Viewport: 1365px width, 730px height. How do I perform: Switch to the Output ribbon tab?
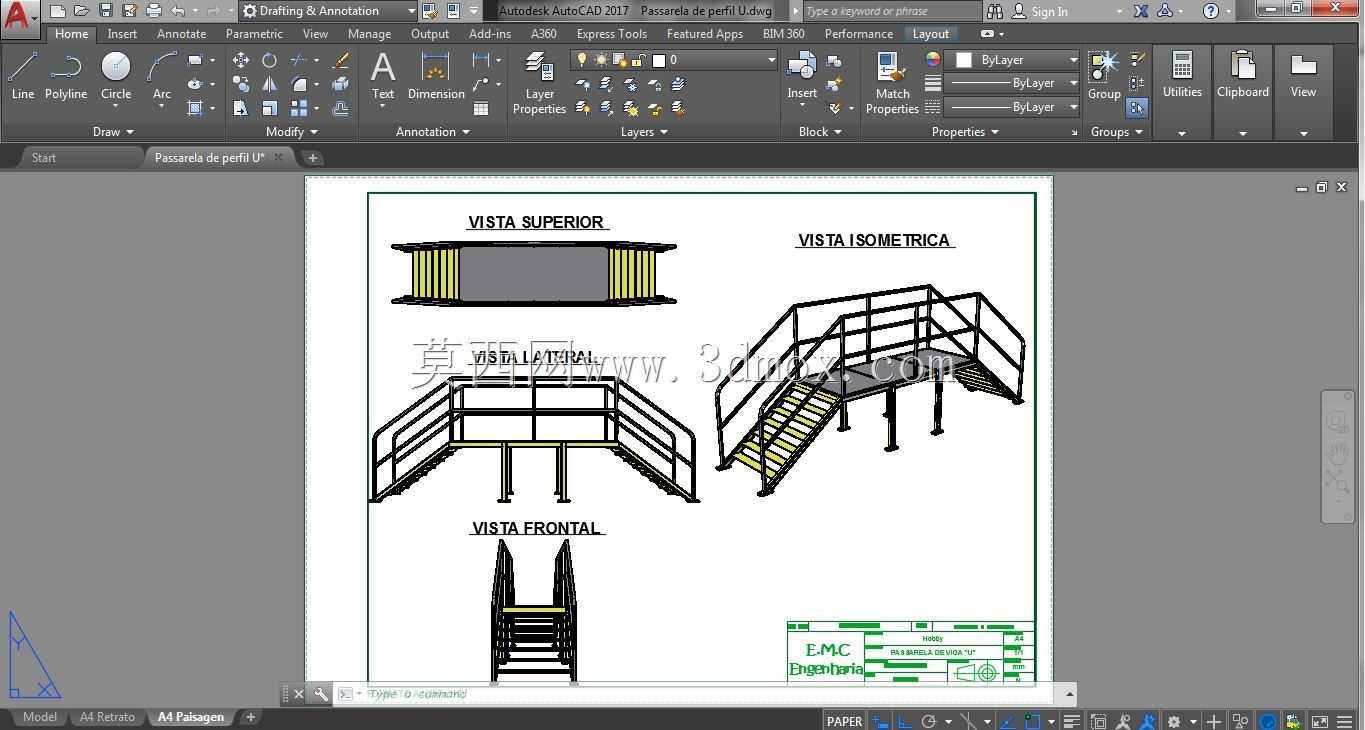(x=430, y=33)
